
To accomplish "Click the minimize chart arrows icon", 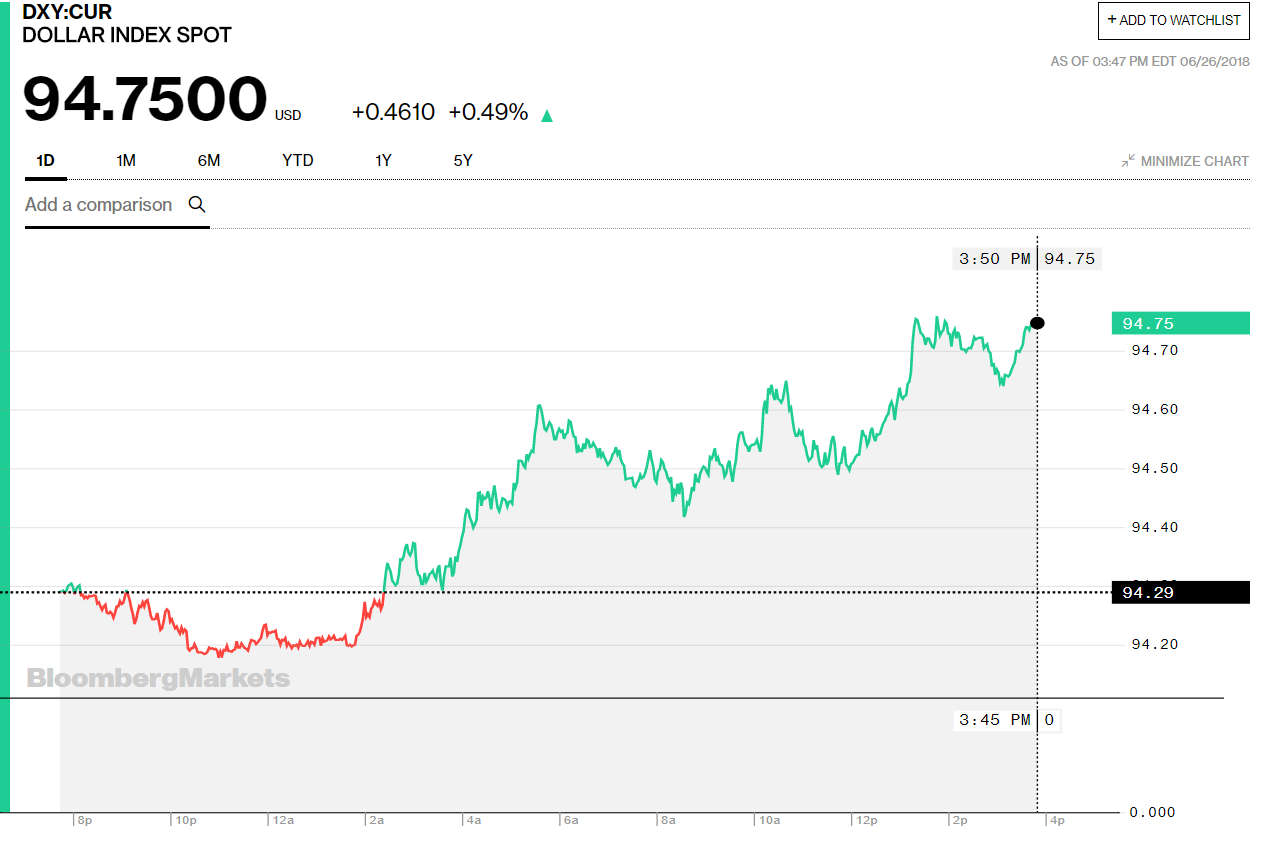I will click(x=1128, y=159).
